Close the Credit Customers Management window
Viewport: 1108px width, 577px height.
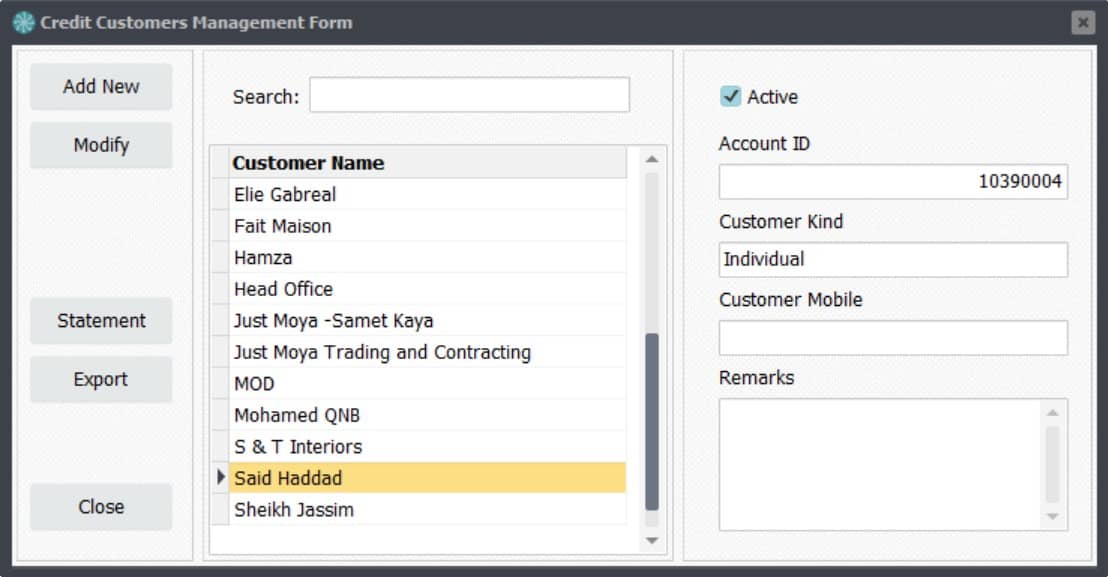[x=1082, y=23]
